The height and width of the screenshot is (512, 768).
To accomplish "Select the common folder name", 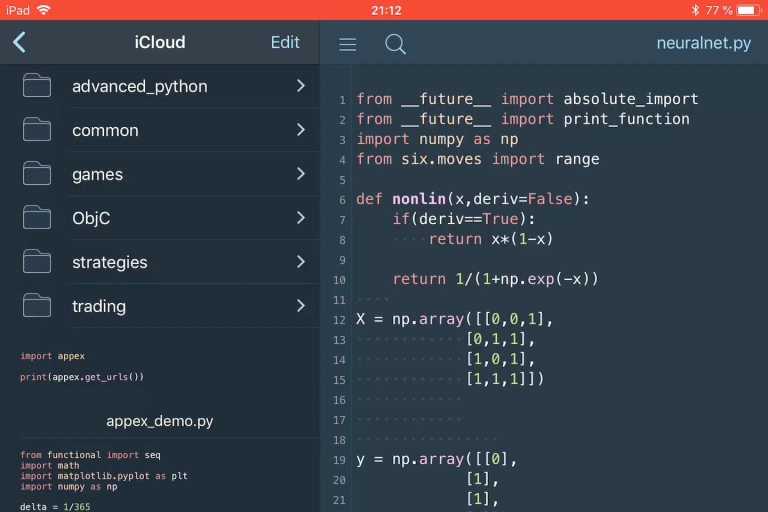I will pyautogui.click(x=105, y=131).
